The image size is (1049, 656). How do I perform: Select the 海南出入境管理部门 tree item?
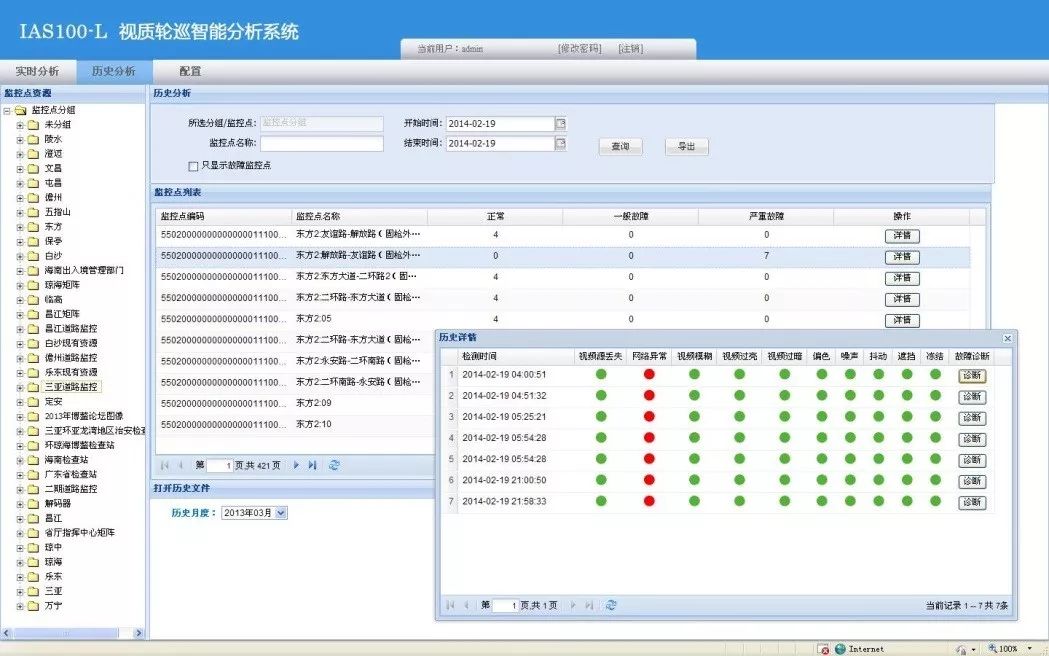click(x=84, y=271)
